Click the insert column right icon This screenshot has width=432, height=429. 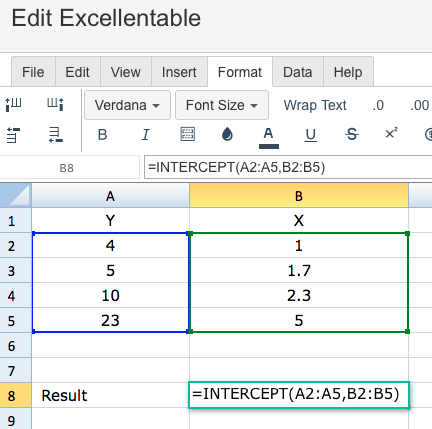55,104
